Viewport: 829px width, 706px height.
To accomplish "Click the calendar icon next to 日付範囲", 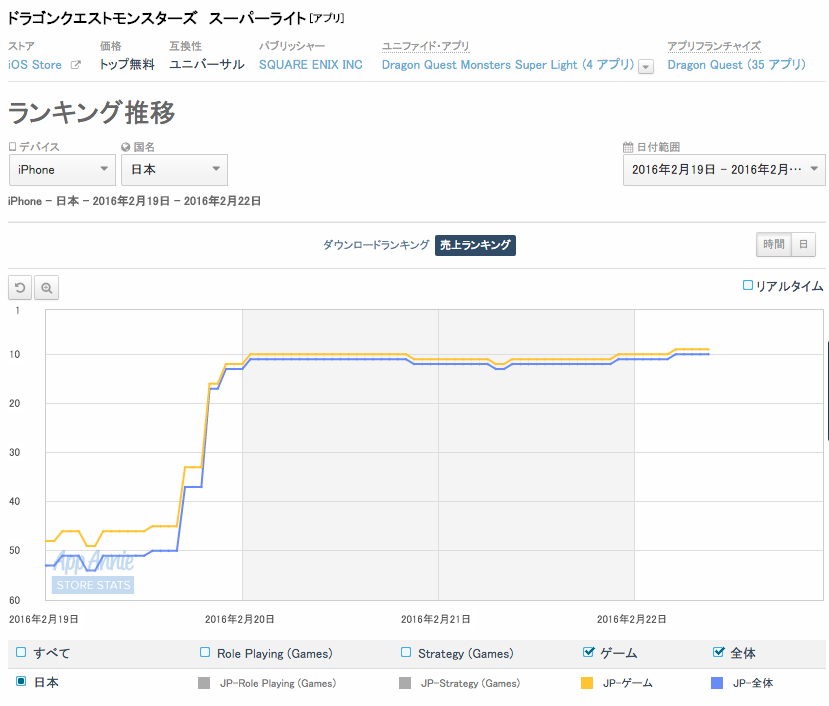I will pyautogui.click(x=628, y=147).
